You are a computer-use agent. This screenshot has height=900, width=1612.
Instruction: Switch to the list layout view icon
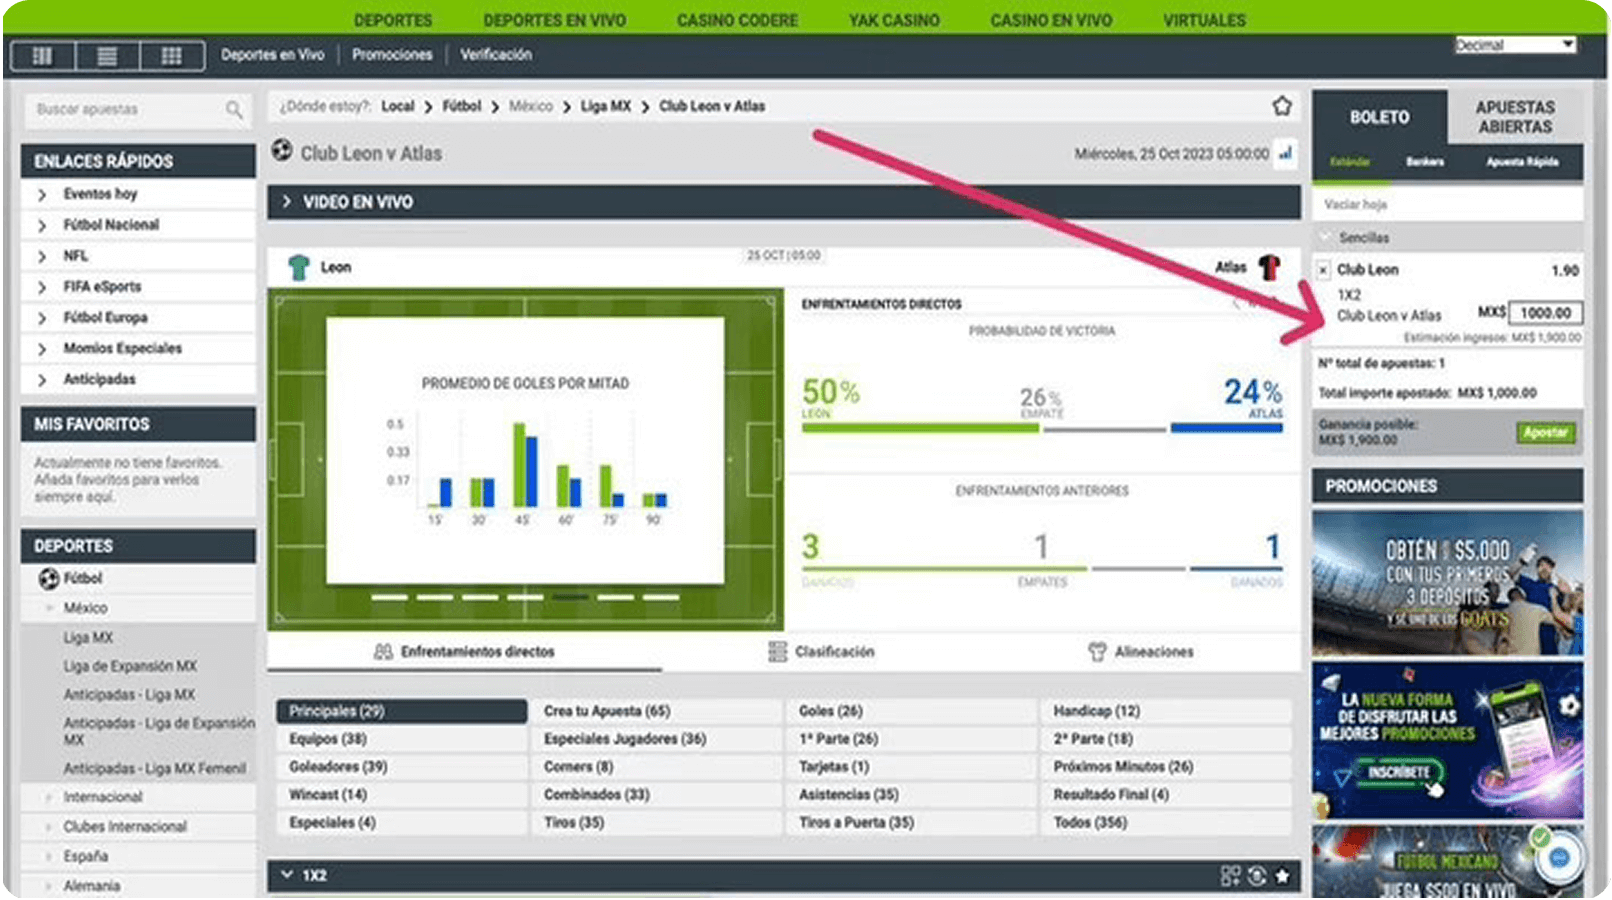107,55
